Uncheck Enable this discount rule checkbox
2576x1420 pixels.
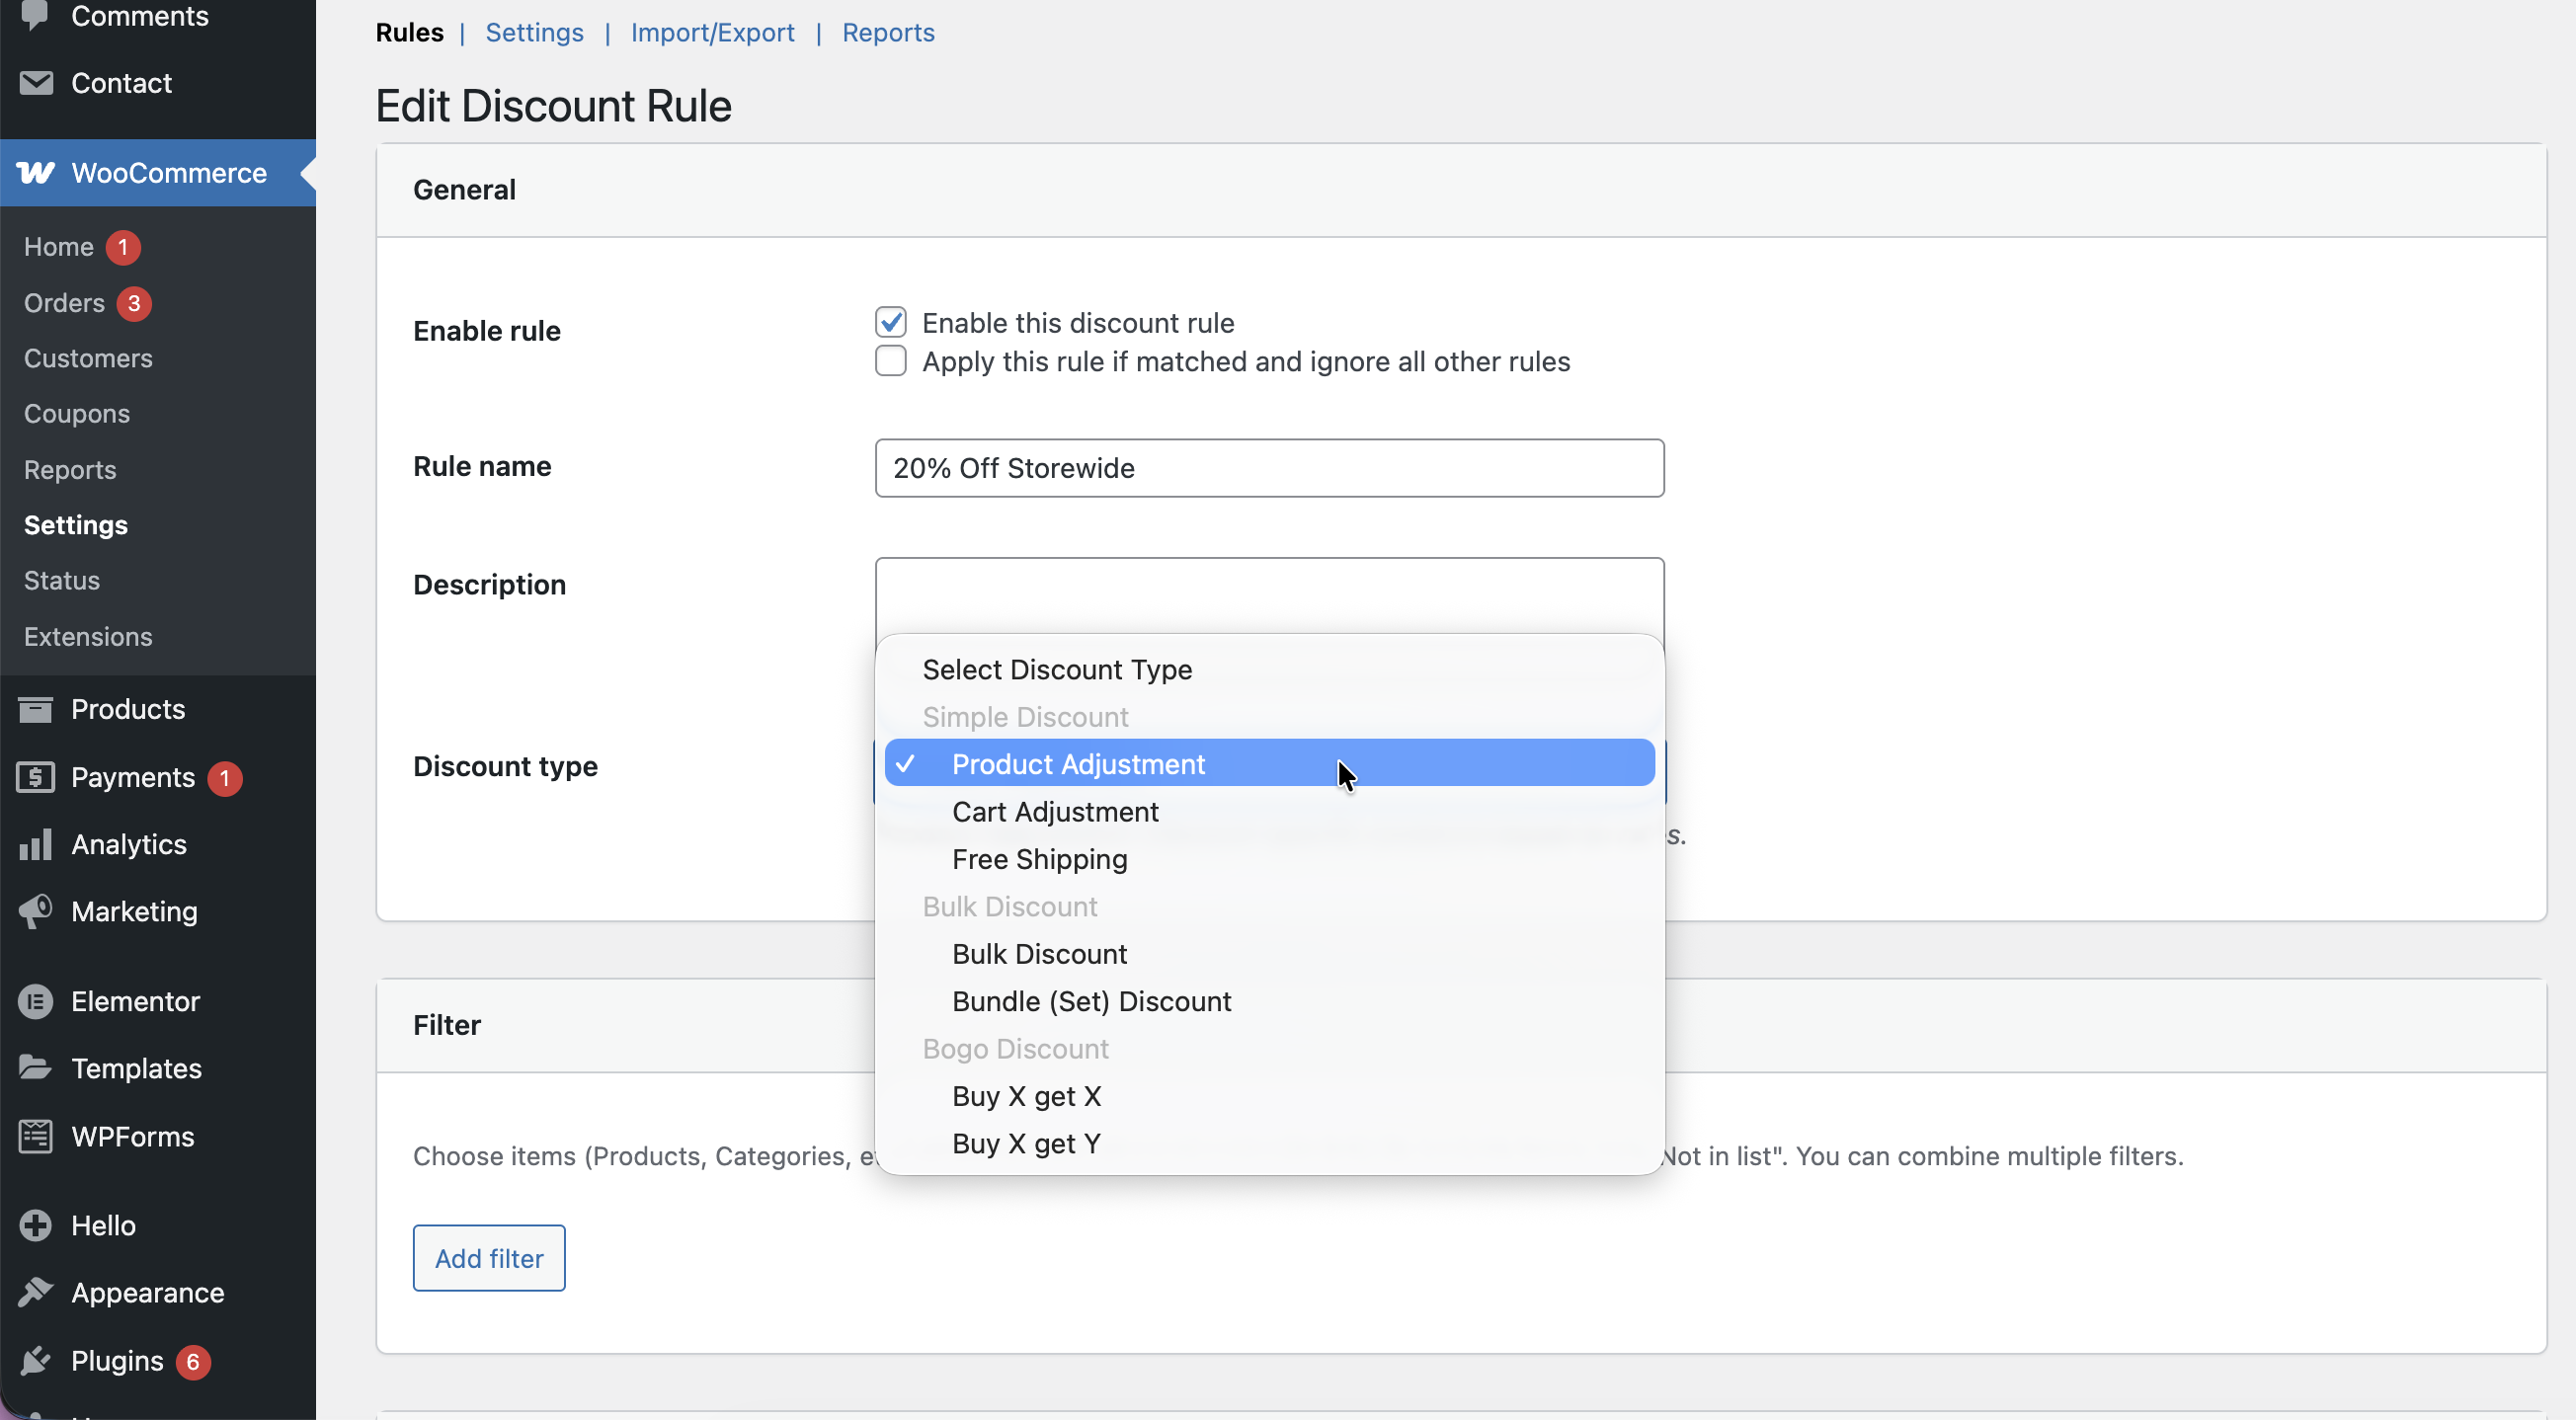coord(890,322)
